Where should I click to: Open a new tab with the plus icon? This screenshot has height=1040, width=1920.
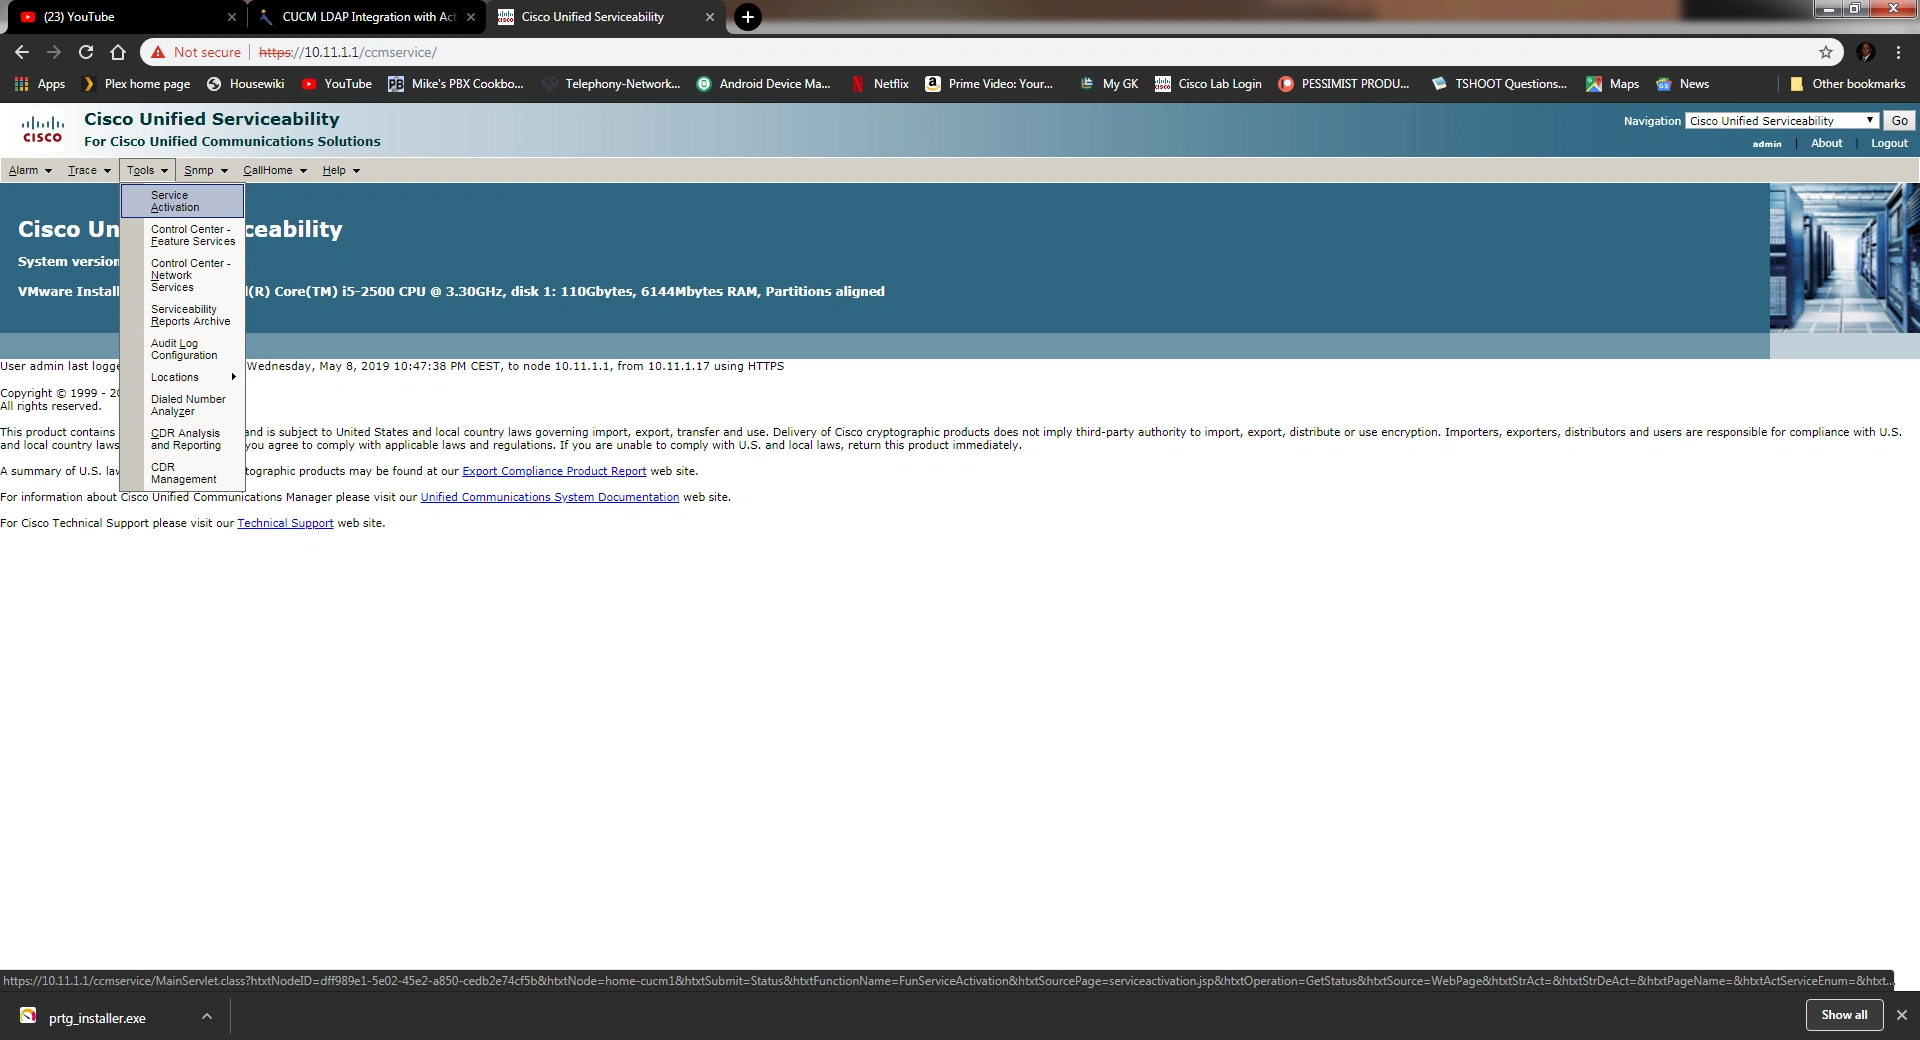point(747,17)
